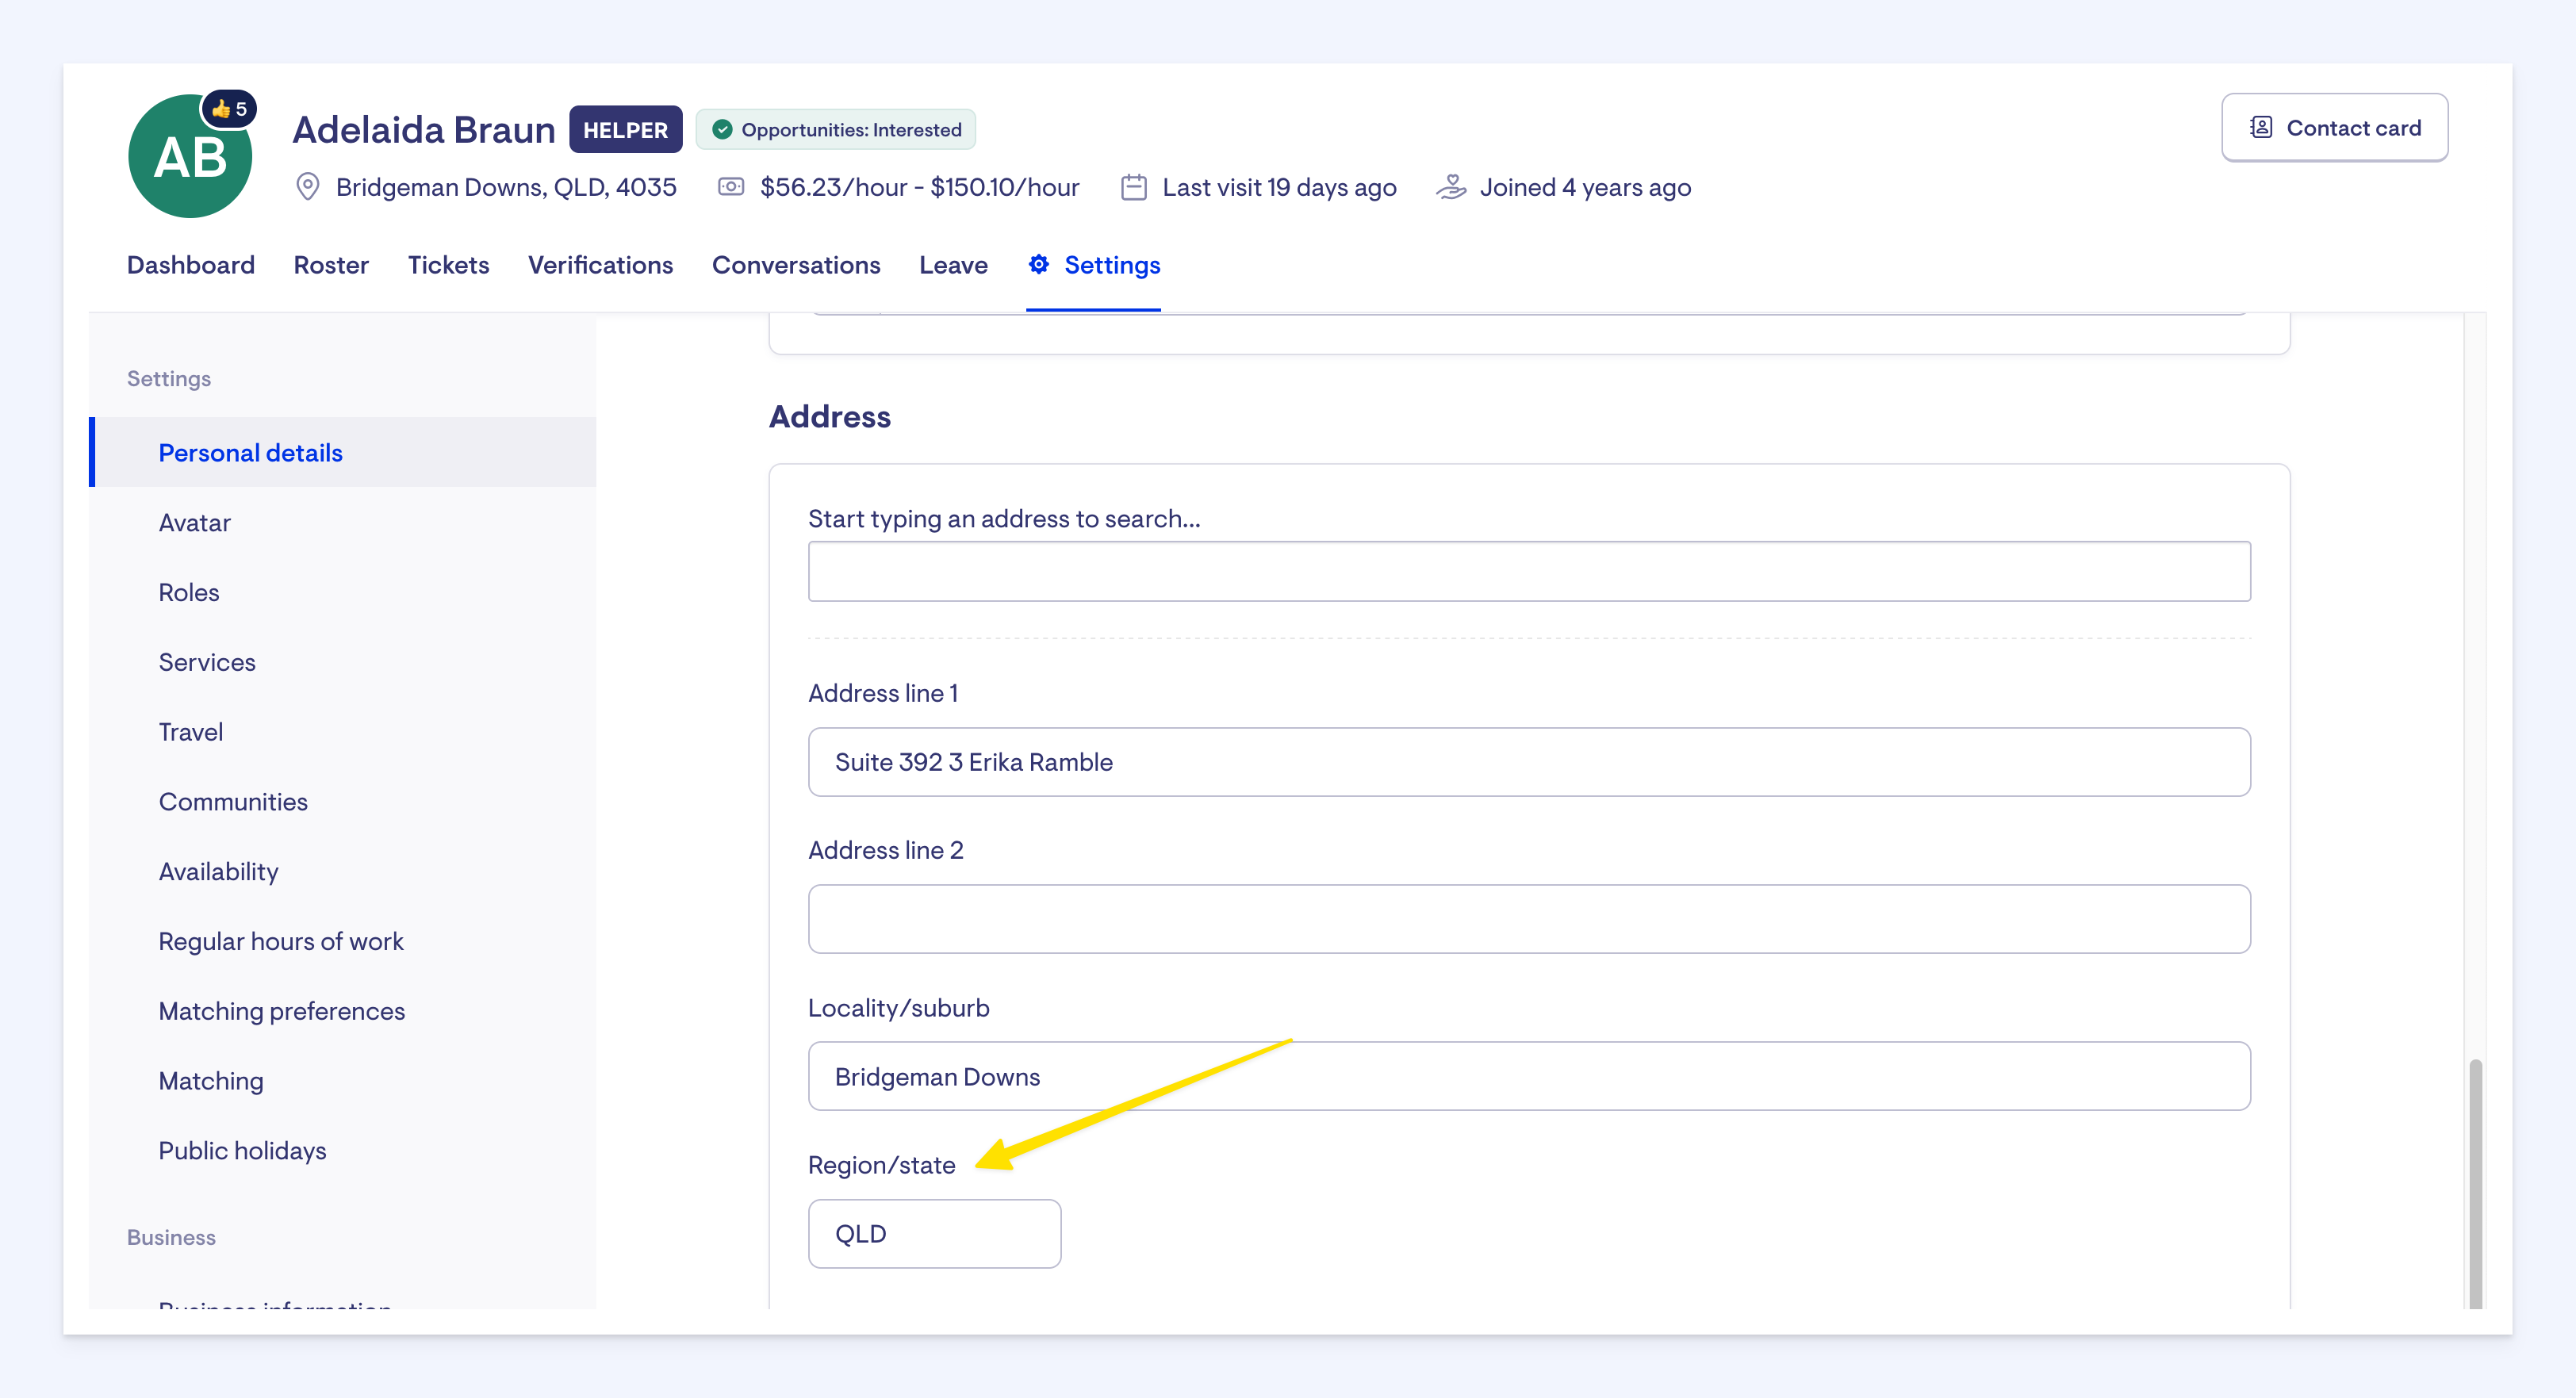This screenshot has width=2576, height=1398.
Task: Click the Region/state QLD field
Action: [x=934, y=1233]
